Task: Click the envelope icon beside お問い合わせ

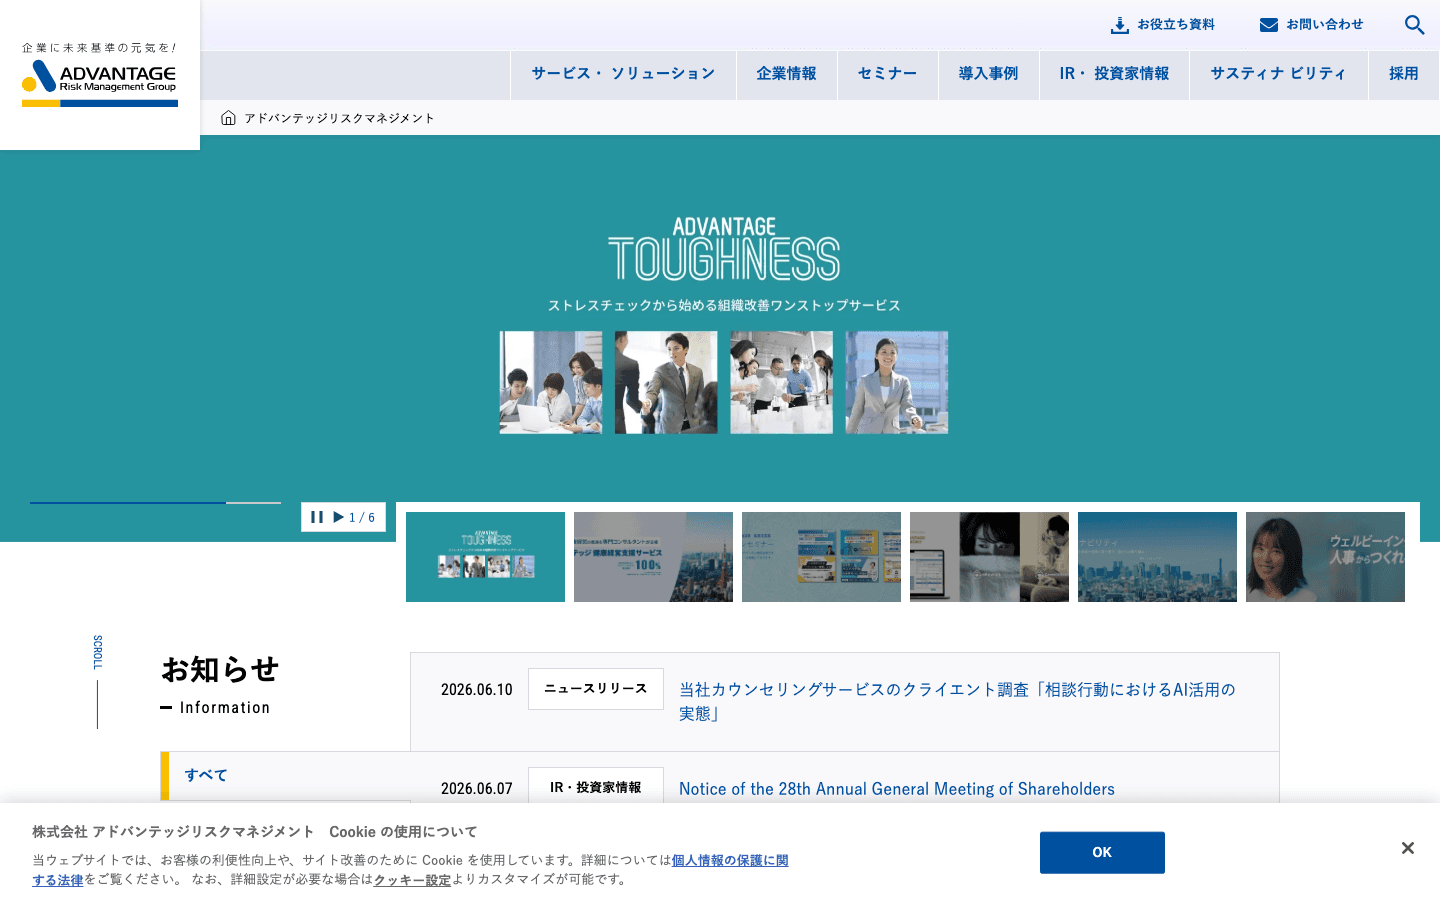Action: (1269, 25)
